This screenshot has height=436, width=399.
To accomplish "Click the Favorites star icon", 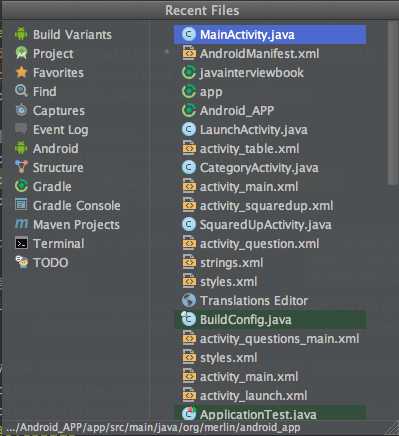I will (x=21, y=72).
